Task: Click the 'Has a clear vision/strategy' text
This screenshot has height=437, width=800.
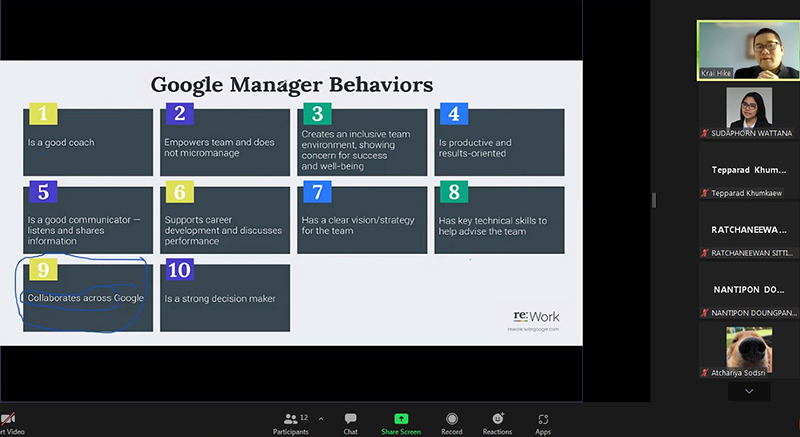Action: pyautogui.click(x=358, y=225)
